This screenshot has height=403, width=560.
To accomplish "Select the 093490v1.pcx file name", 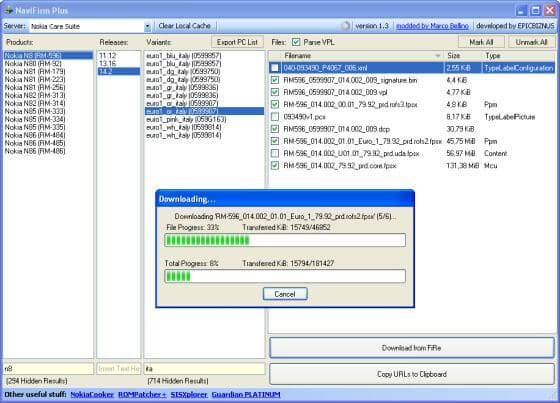I will pyautogui.click(x=304, y=117).
